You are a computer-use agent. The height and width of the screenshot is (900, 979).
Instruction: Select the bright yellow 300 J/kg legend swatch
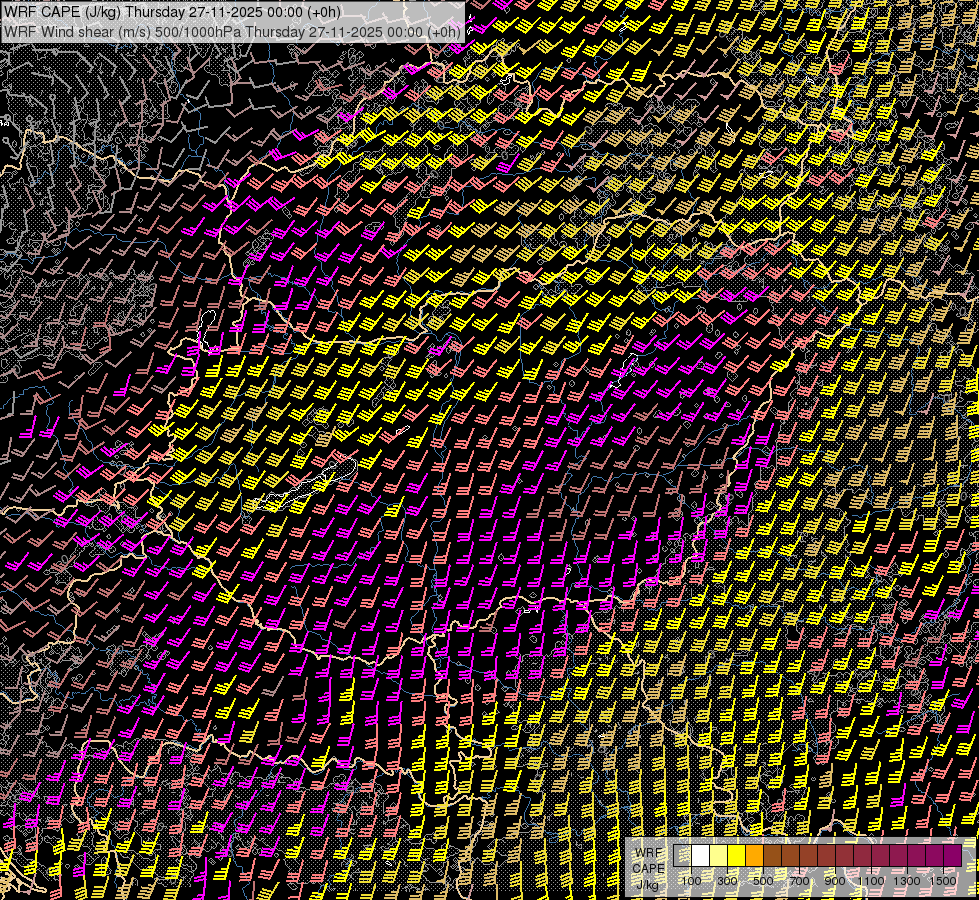pyautogui.click(x=736, y=856)
